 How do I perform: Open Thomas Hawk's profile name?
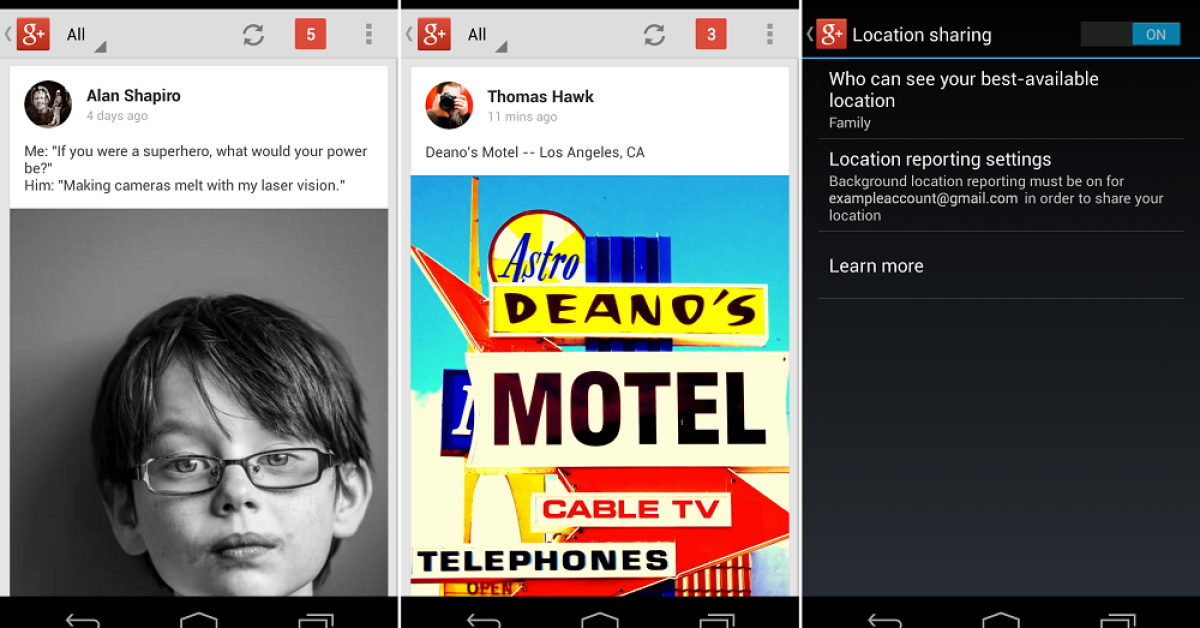click(x=540, y=96)
